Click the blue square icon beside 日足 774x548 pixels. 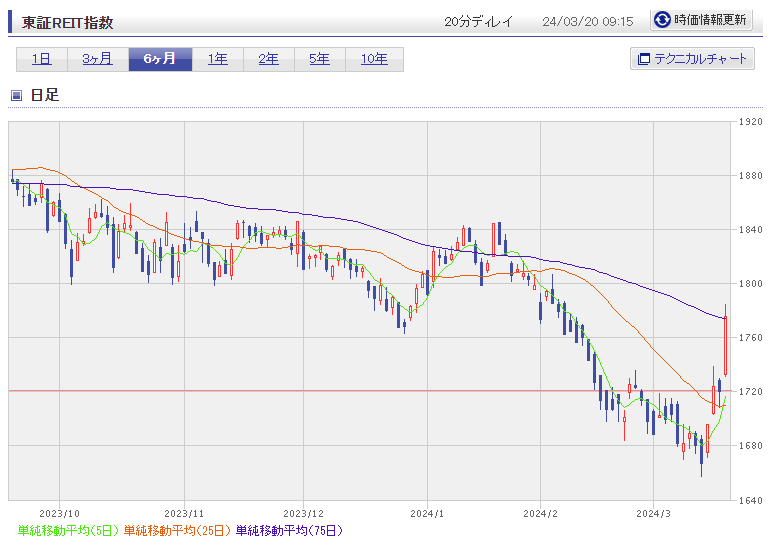click(16, 95)
